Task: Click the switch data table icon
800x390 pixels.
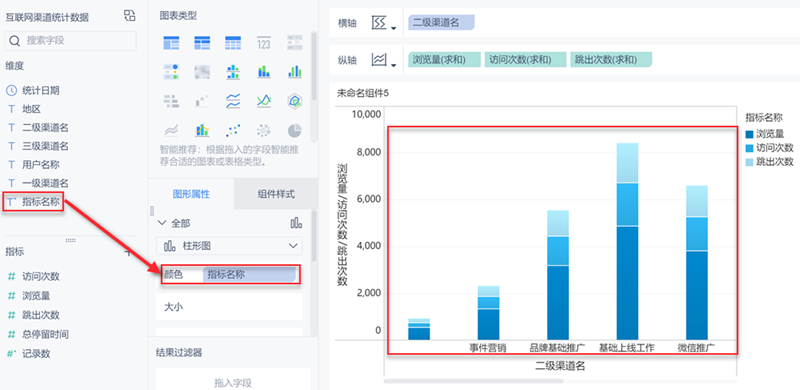Action: pyautogui.click(x=130, y=15)
